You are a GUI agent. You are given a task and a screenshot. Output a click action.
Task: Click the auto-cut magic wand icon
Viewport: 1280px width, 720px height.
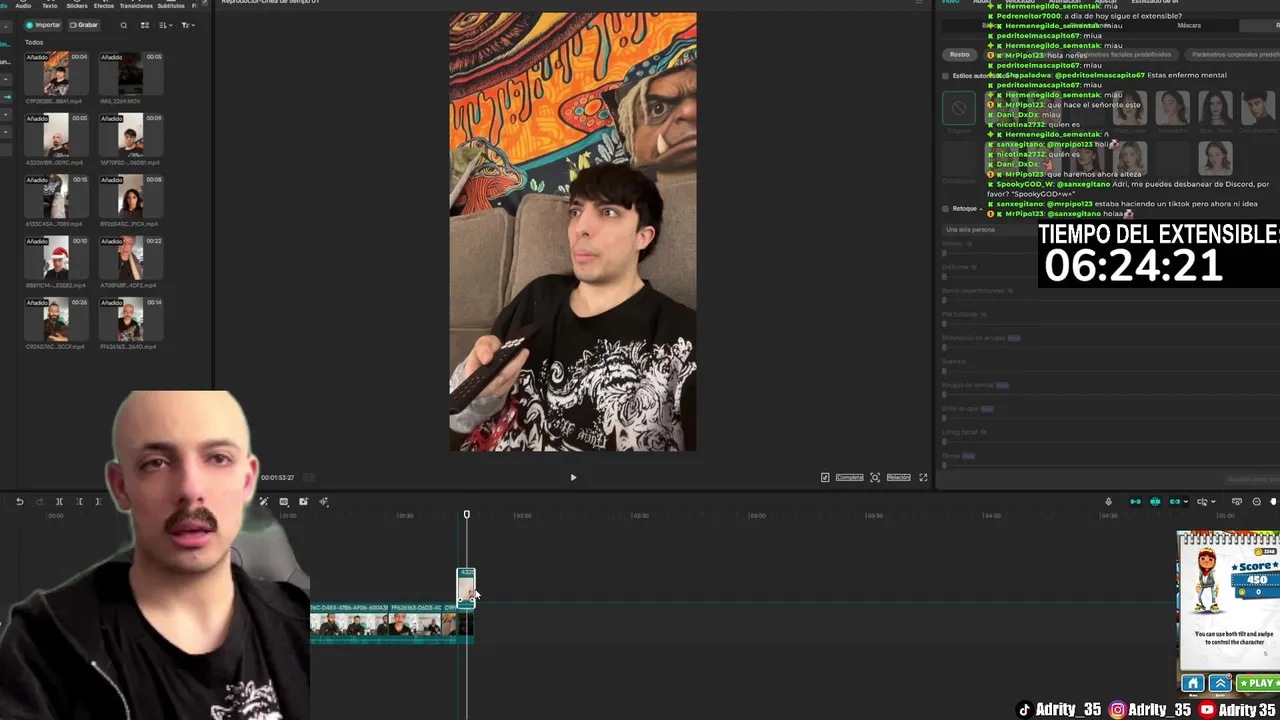pos(264,502)
